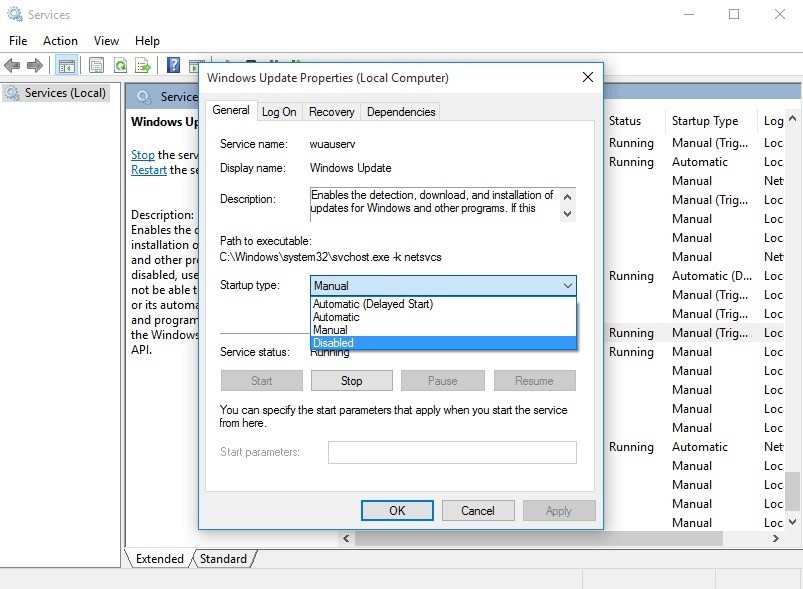Click the Export List toolbar icon
Viewport: 803px width, 589px height.
coord(143,64)
